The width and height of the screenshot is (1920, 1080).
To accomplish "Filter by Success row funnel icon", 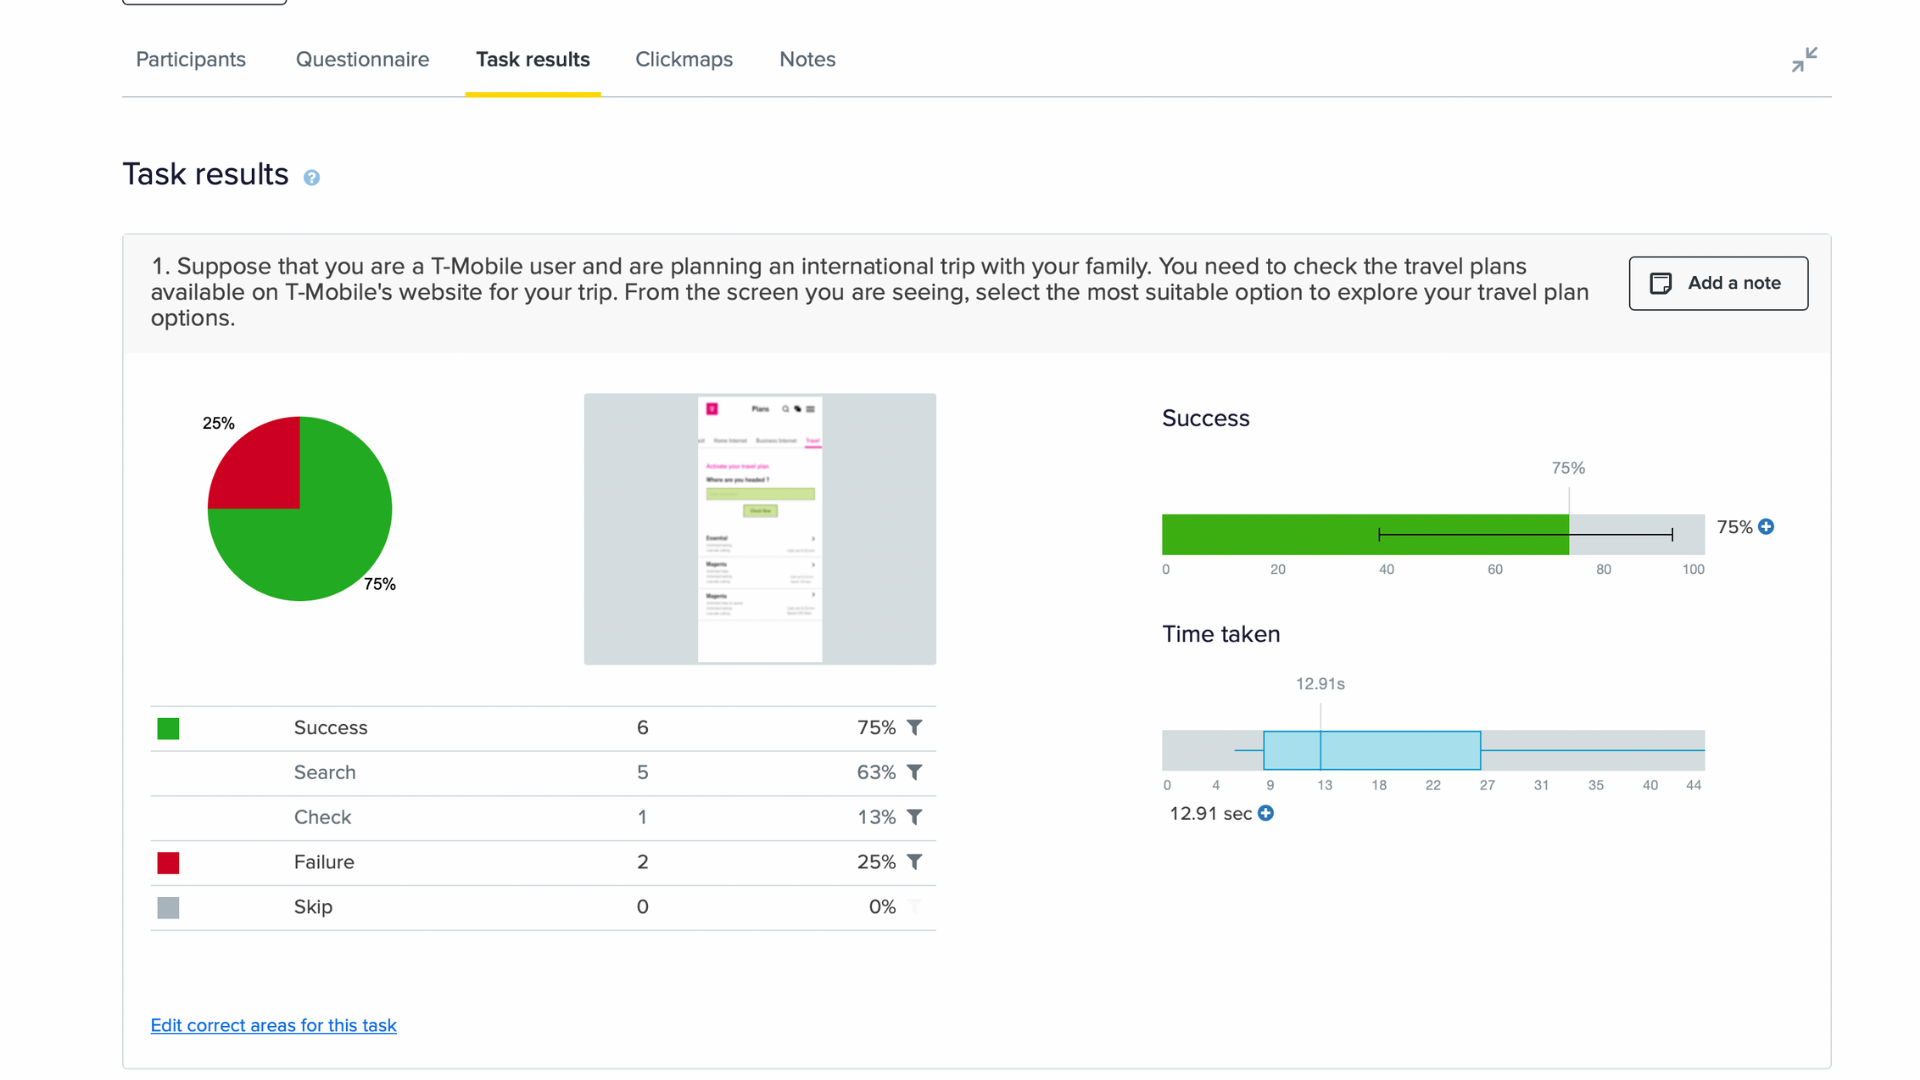I will (x=914, y=728).
